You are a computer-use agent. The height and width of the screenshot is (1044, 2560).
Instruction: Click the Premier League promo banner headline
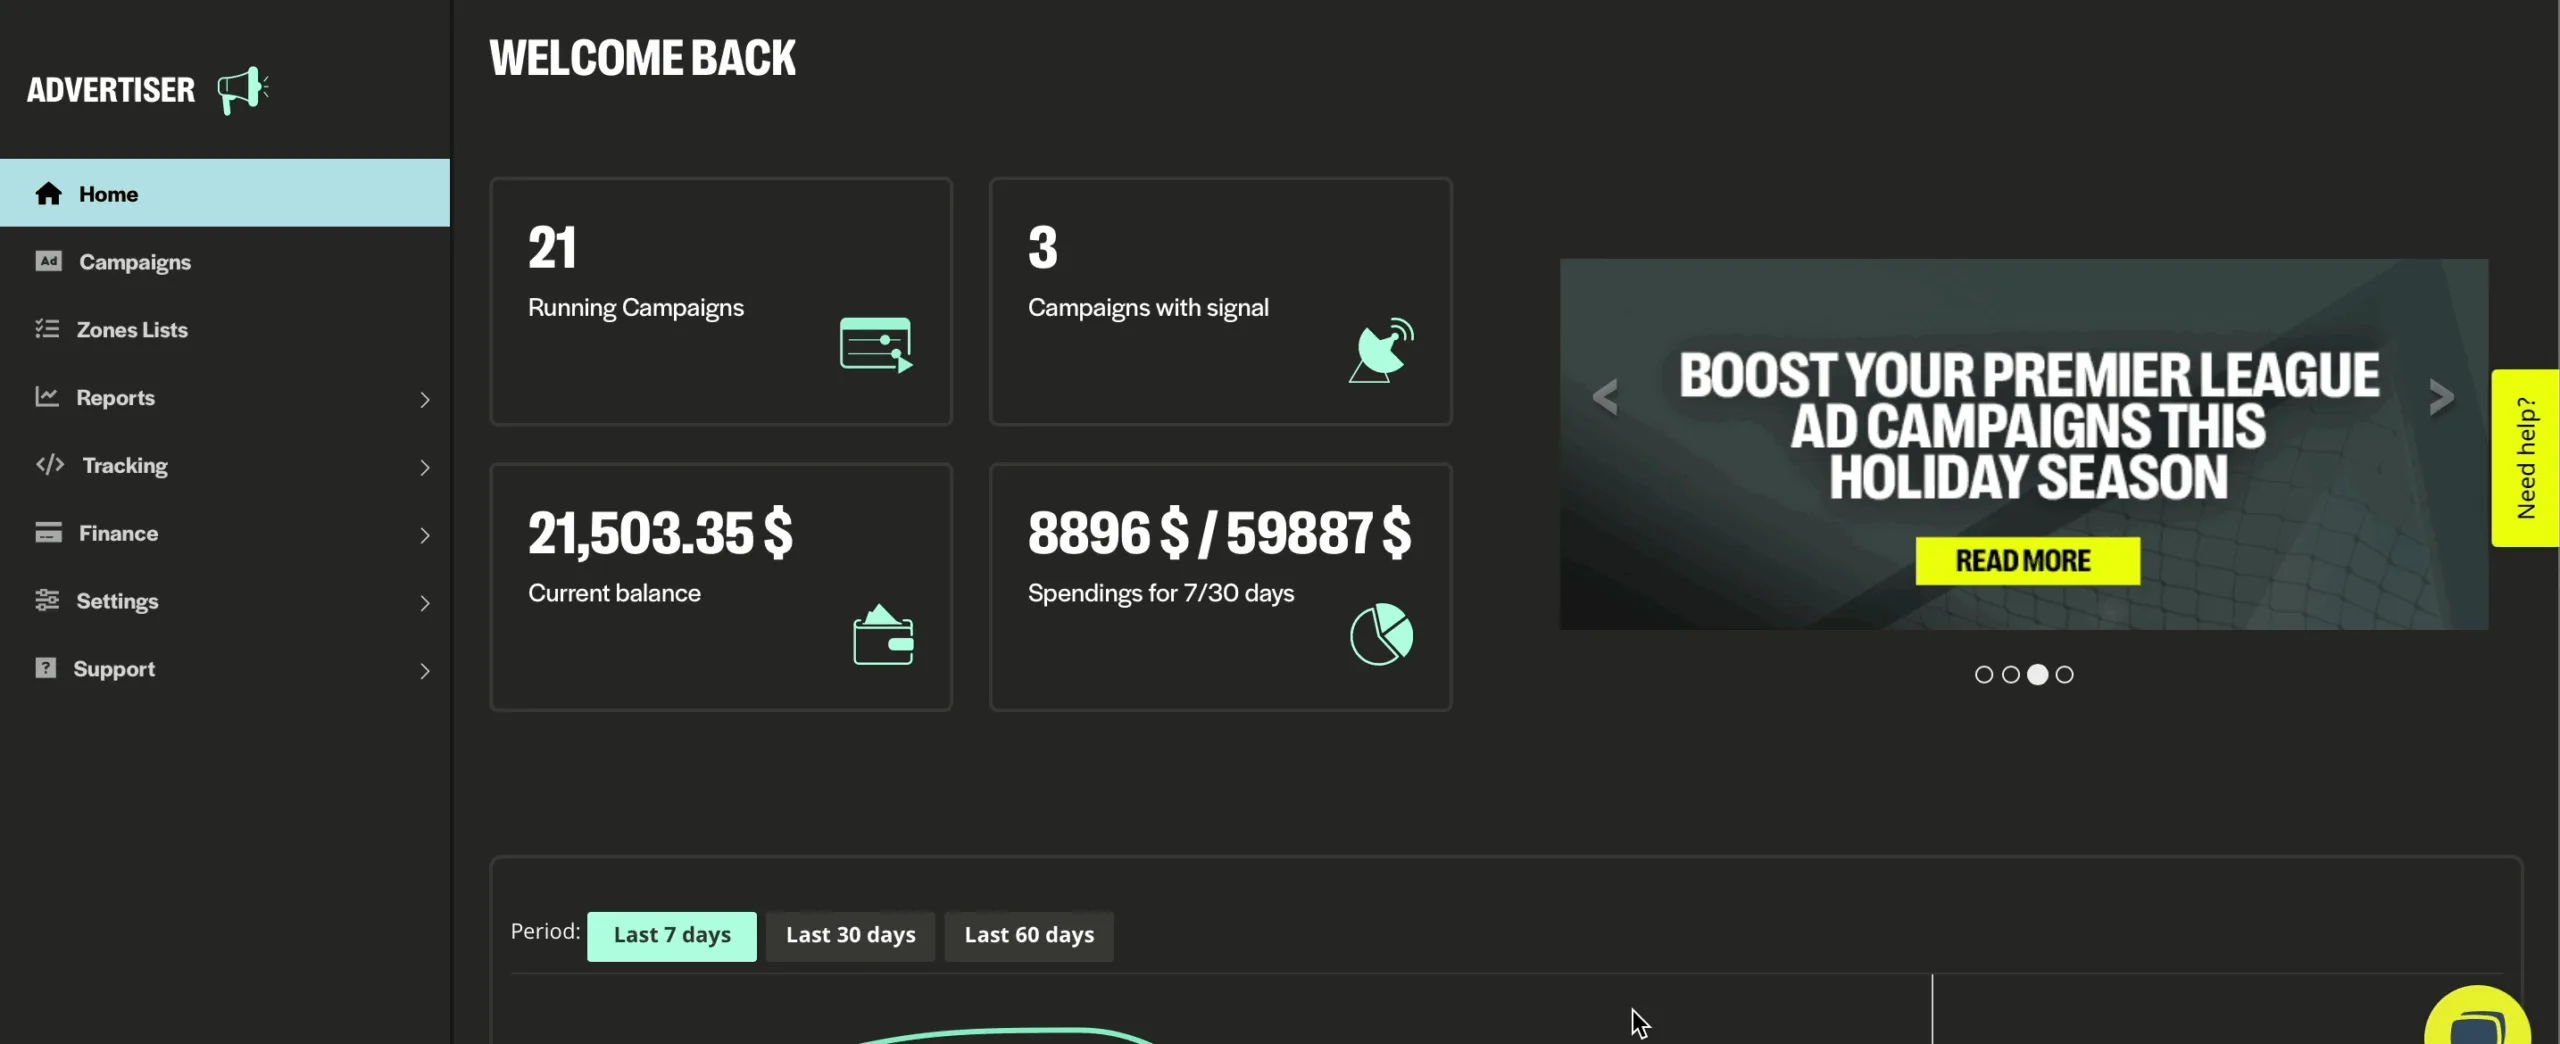pyautogui.click(x=2028, y=425)
